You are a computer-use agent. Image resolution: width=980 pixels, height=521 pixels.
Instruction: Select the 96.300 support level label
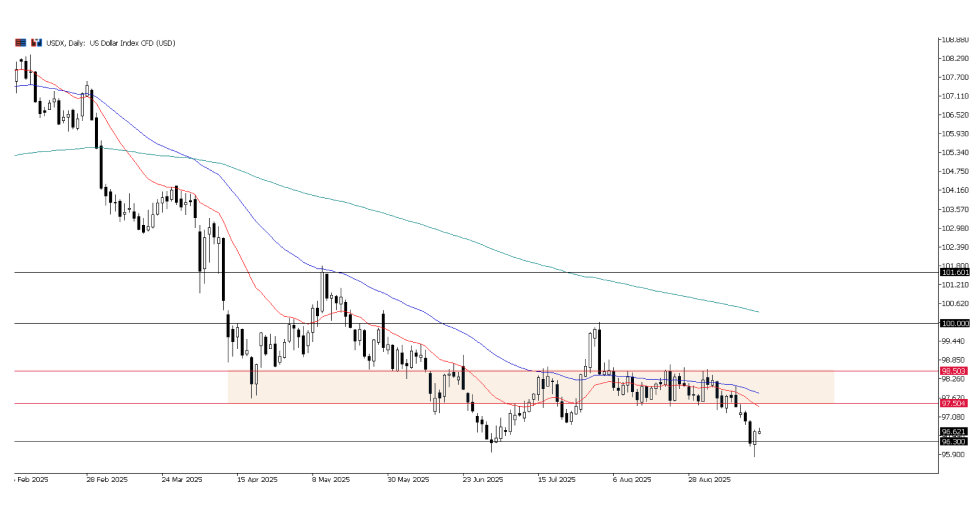coord(953,442)
